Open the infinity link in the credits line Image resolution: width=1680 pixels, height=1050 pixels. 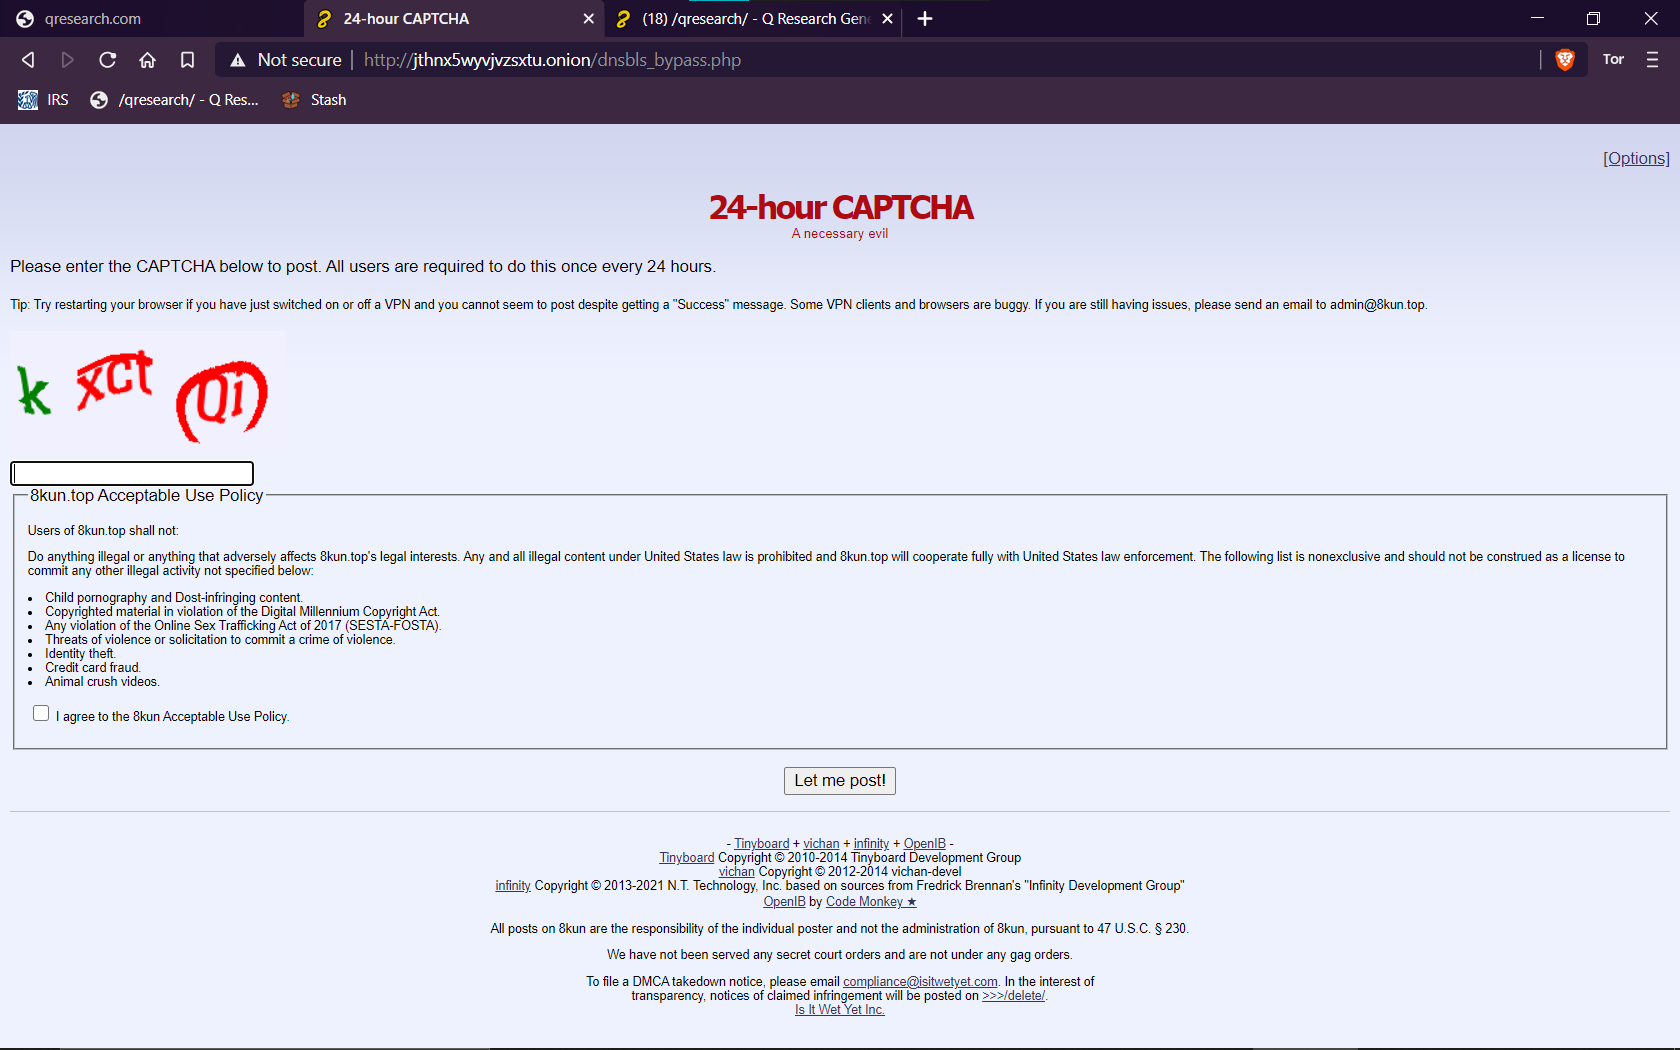[x=871, y=844]
